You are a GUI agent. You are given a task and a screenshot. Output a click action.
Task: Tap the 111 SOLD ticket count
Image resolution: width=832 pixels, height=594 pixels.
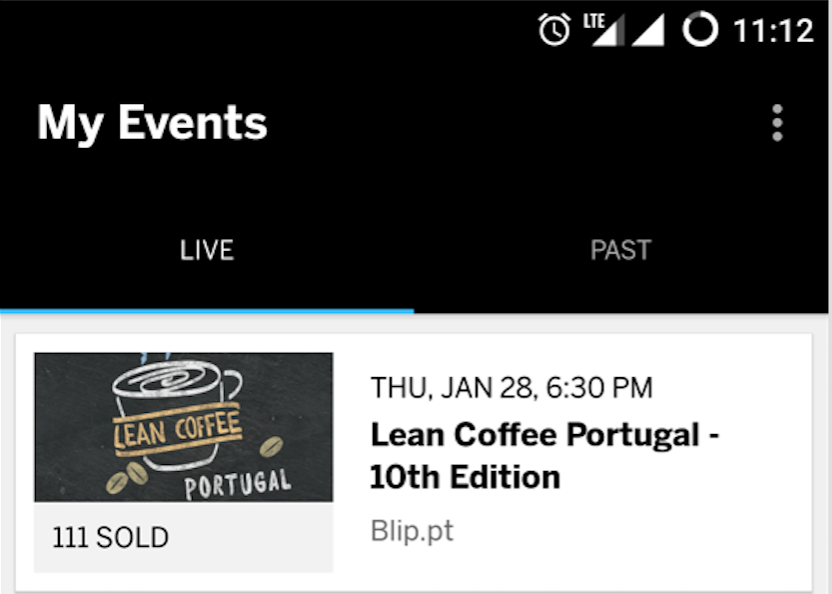coord(110,538)
